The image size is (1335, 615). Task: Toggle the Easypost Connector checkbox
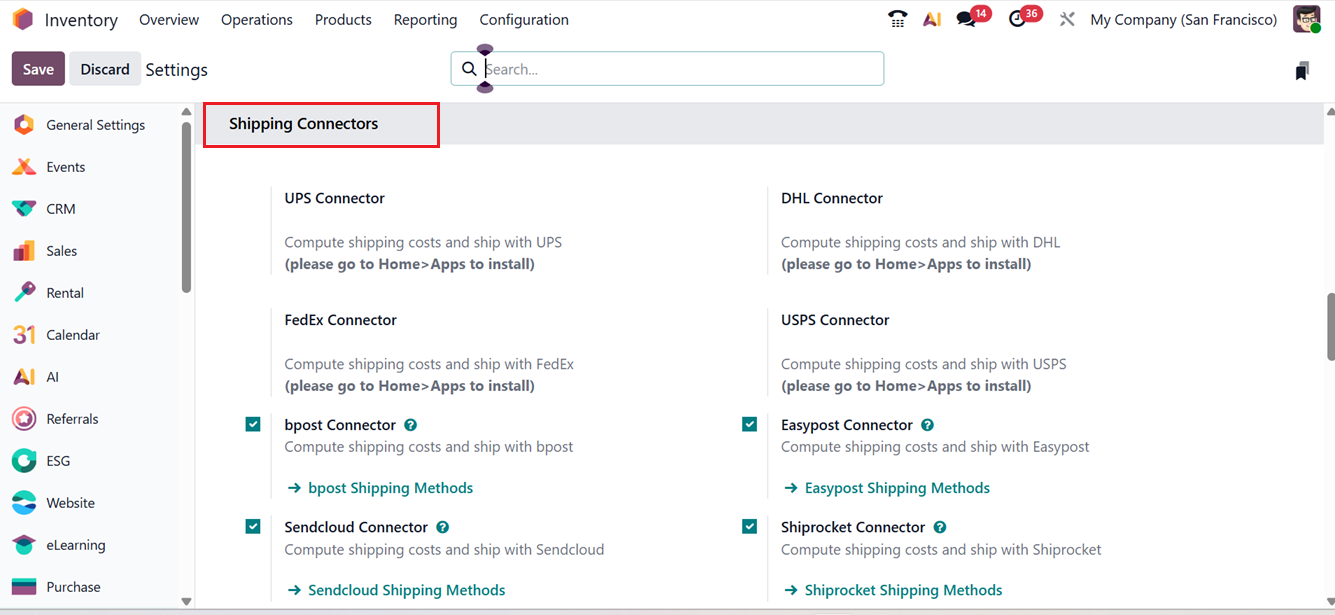click(x=750, y=425)
